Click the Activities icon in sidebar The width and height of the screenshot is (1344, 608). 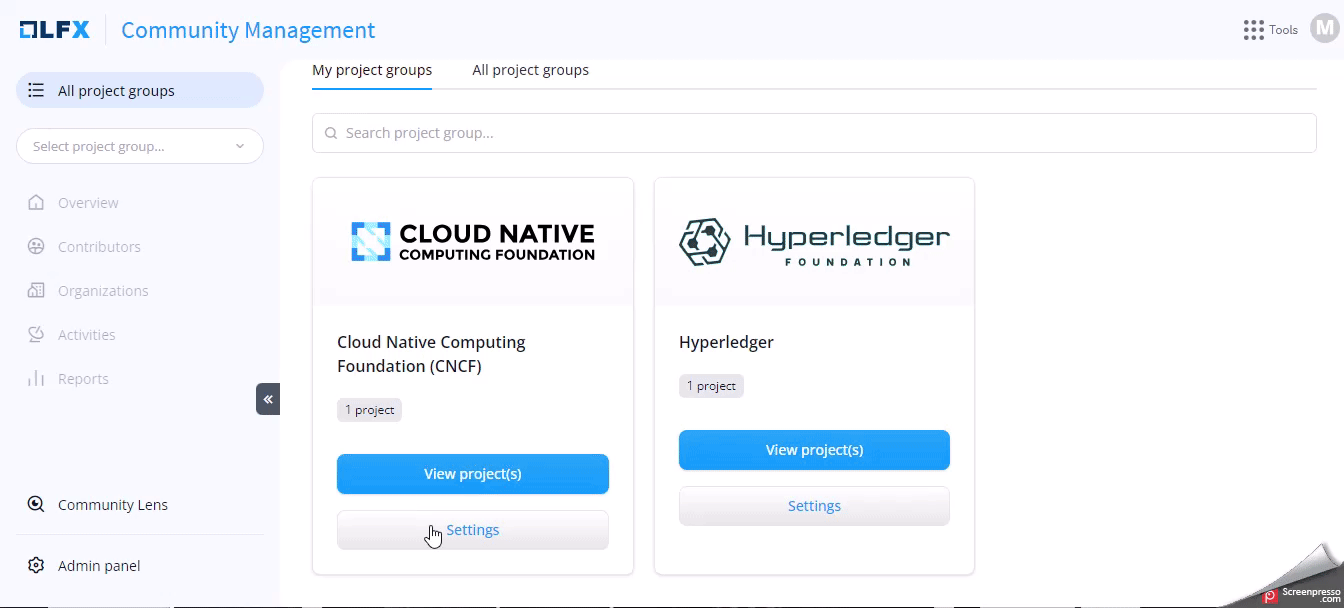(x=36, y=335)
